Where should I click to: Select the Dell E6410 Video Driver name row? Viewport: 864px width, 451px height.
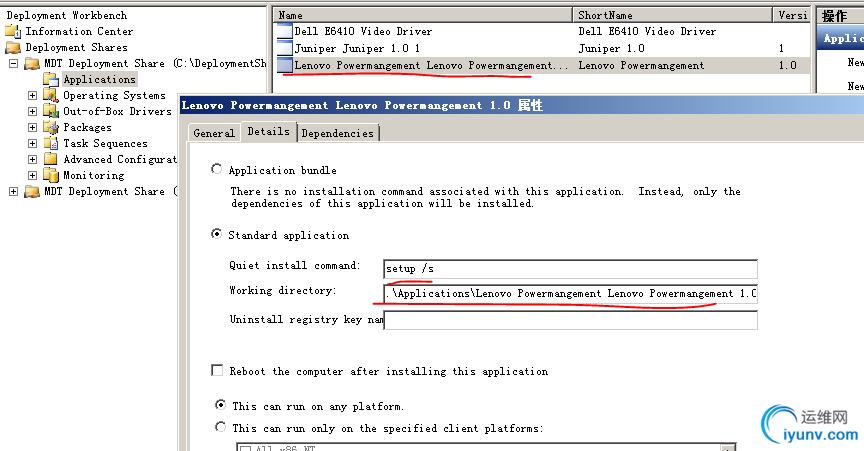tap(363, 31)
